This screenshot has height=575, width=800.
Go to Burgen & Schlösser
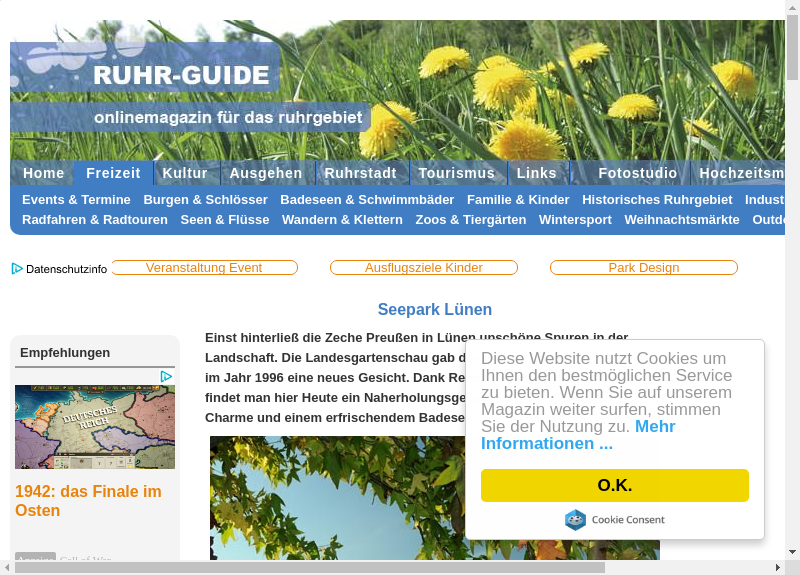(205, 199)
